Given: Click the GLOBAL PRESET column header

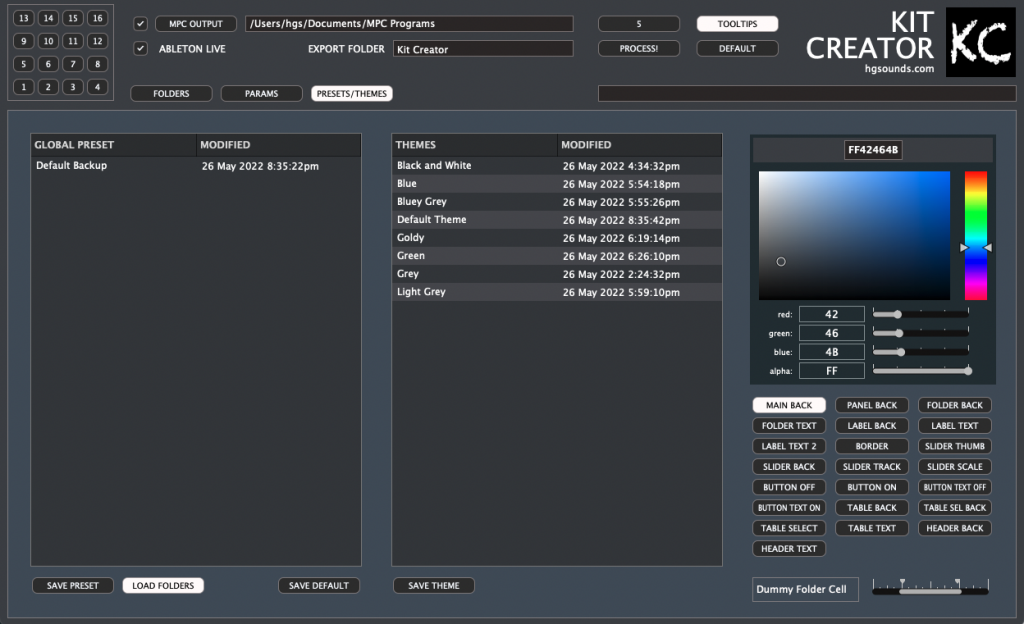Looking at the screenshot, I should pyautogui.click(x=114, y=145).
